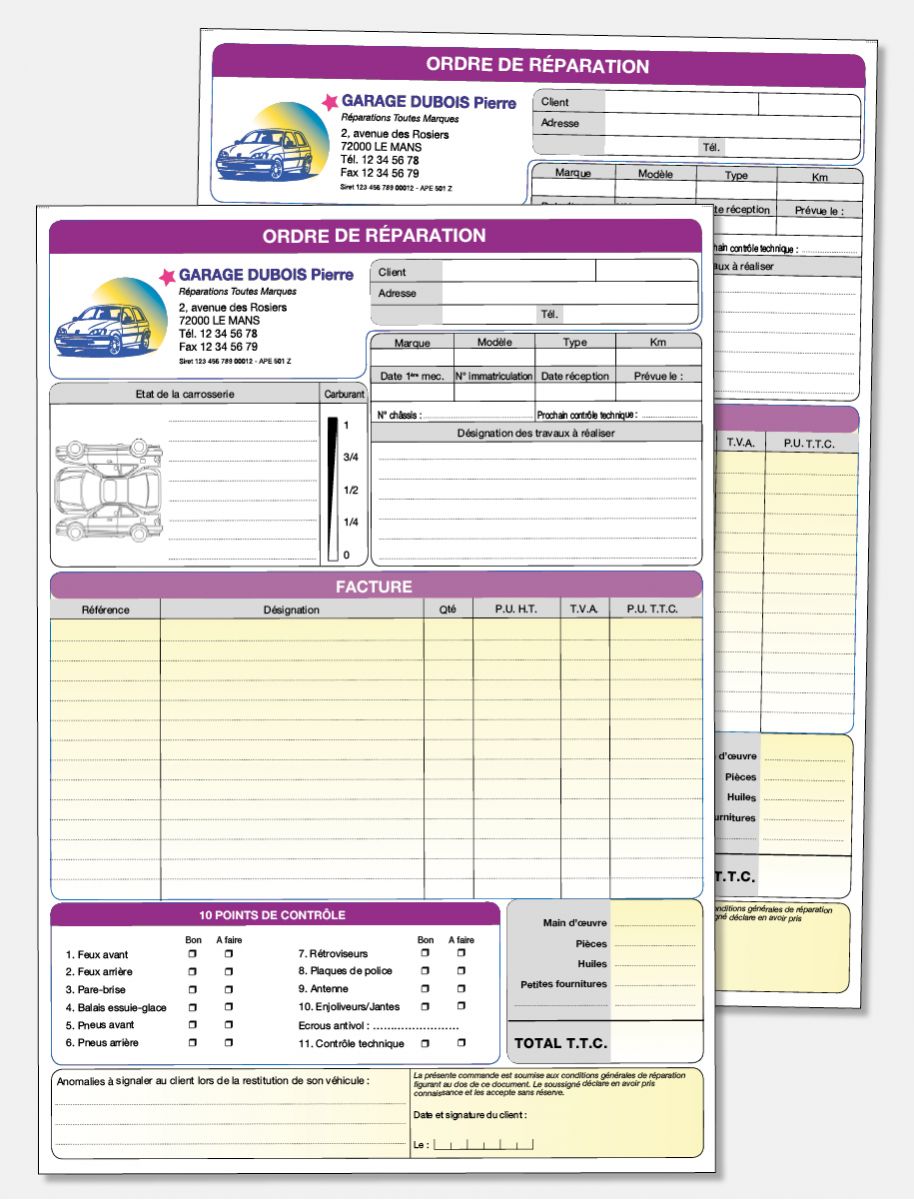Tick A faire for Enjoliveurs/Jantes
Screen dimensions: 914x1200
[461, 1007]
